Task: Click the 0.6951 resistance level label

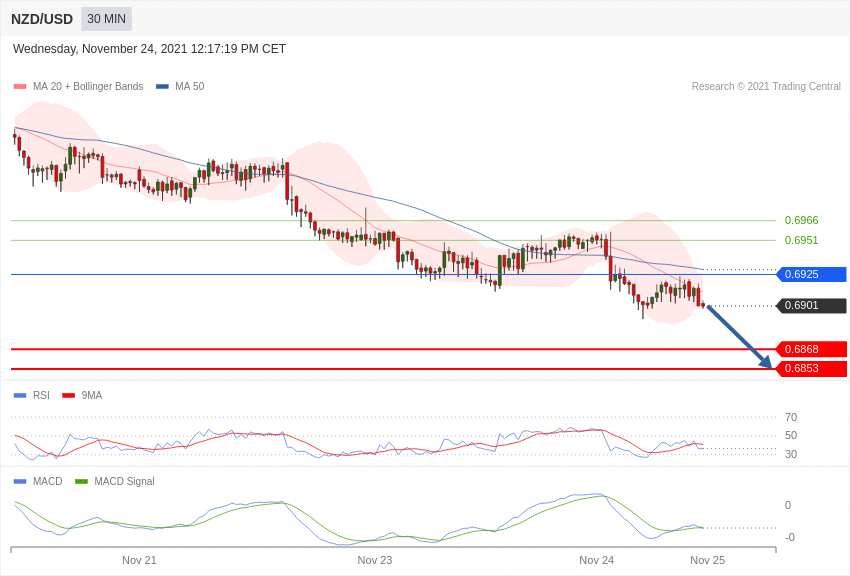Action: (x=801, y=241)
